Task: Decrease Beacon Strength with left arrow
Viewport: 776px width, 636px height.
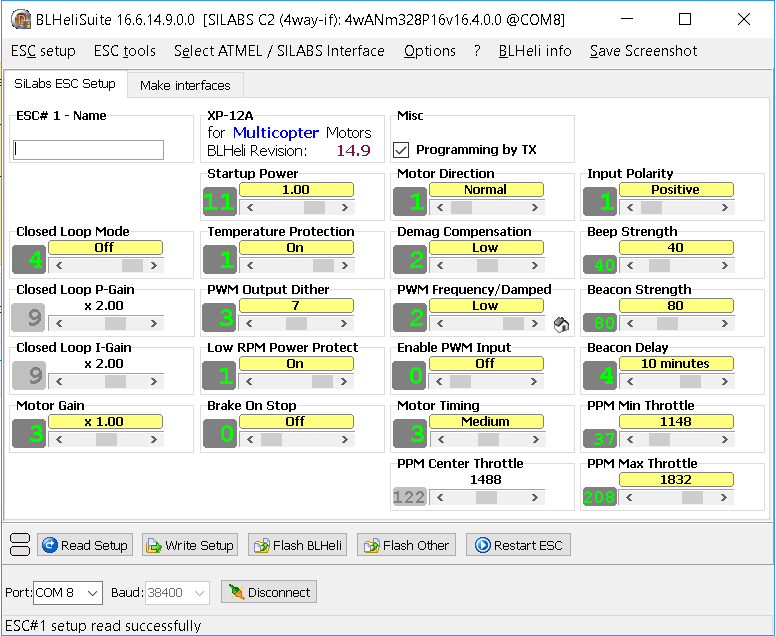Action: (630, 324)
